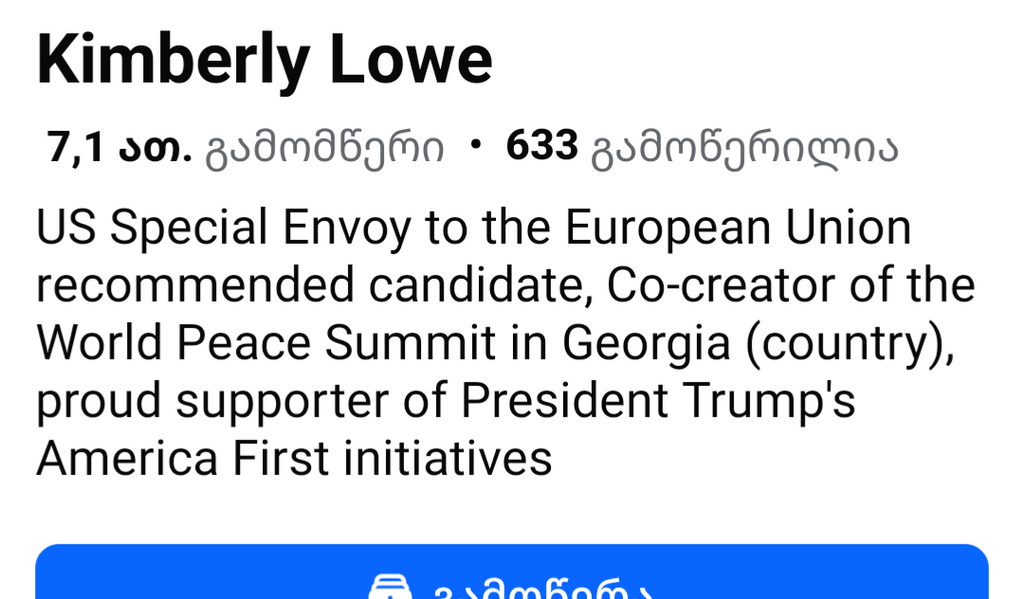View the 7,1 ათ. followers count

pos(120,146)
